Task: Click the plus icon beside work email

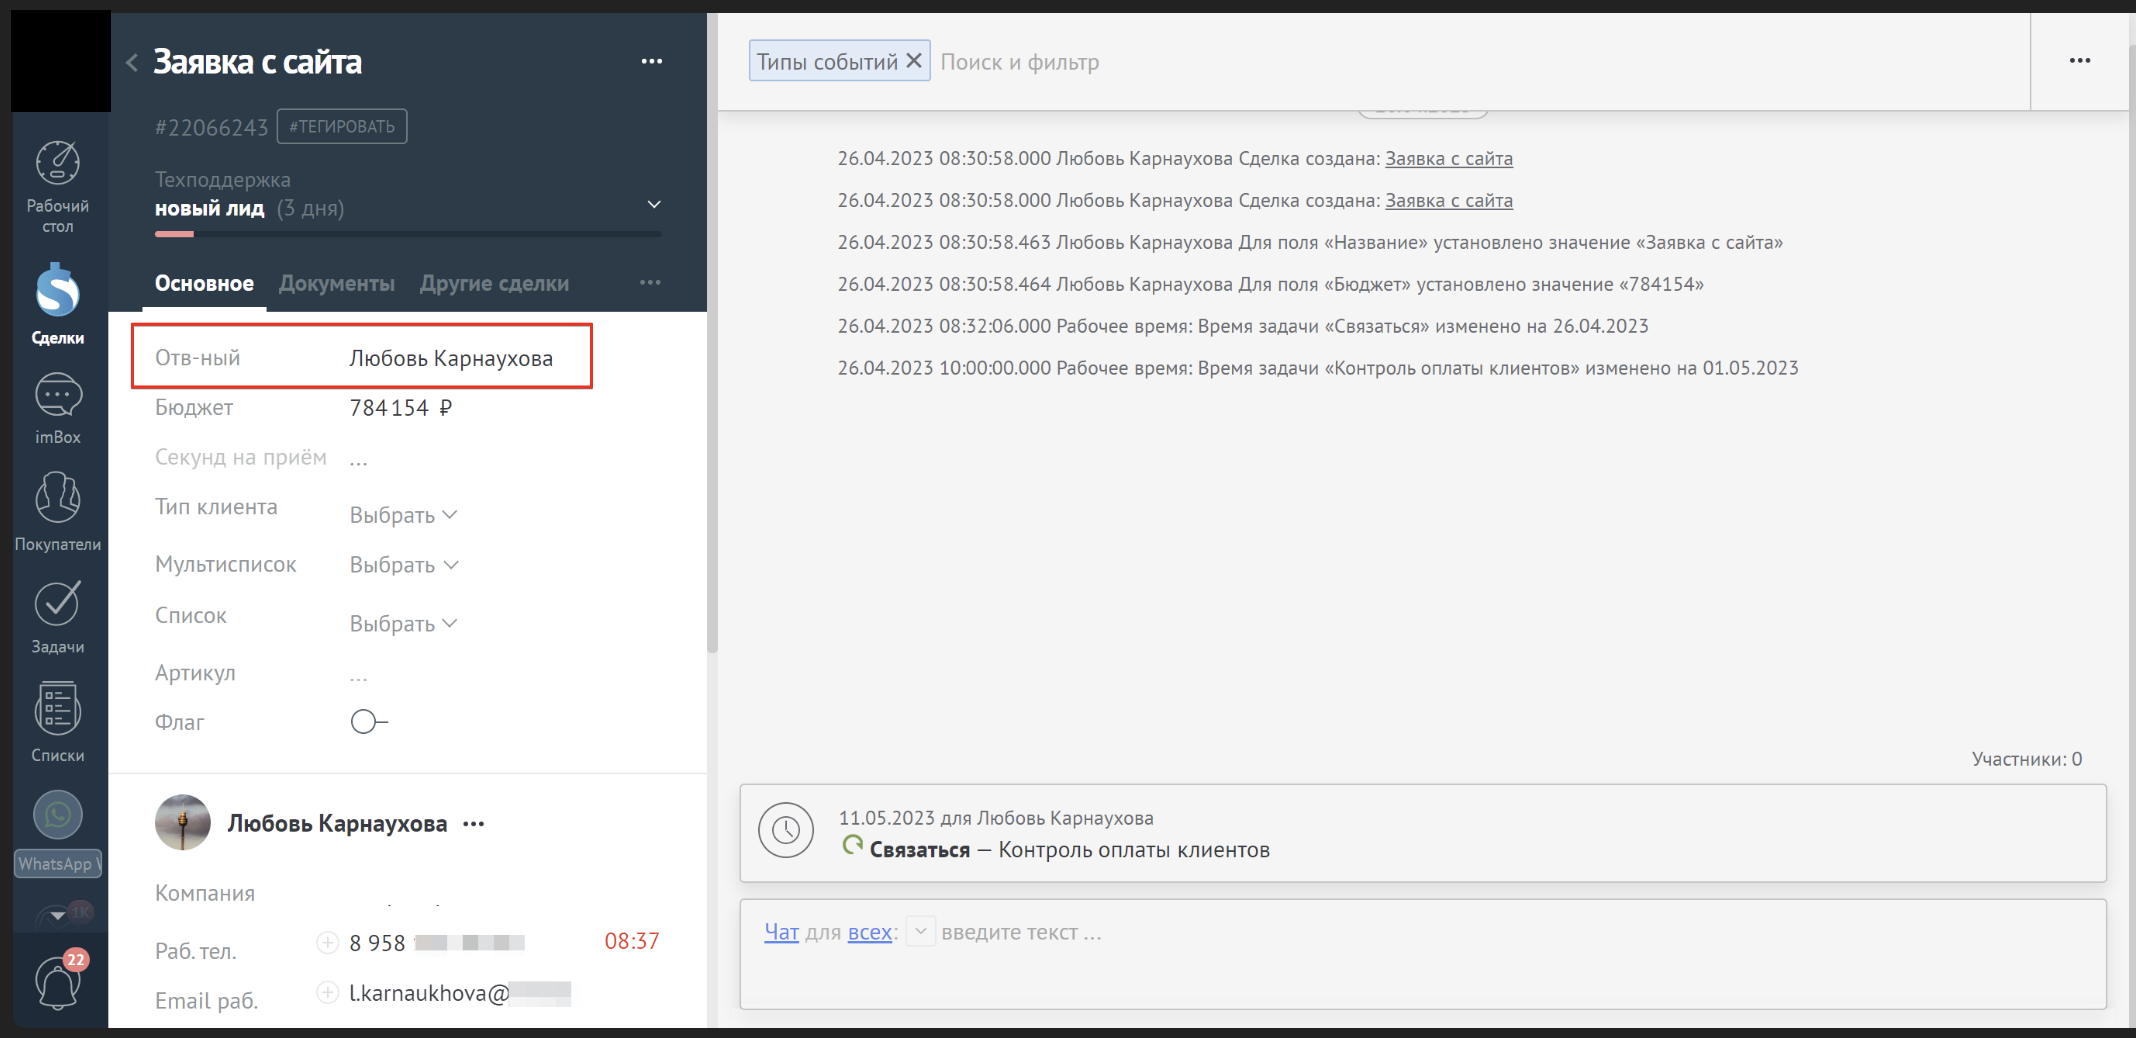Action: click(x=327, y=992)
